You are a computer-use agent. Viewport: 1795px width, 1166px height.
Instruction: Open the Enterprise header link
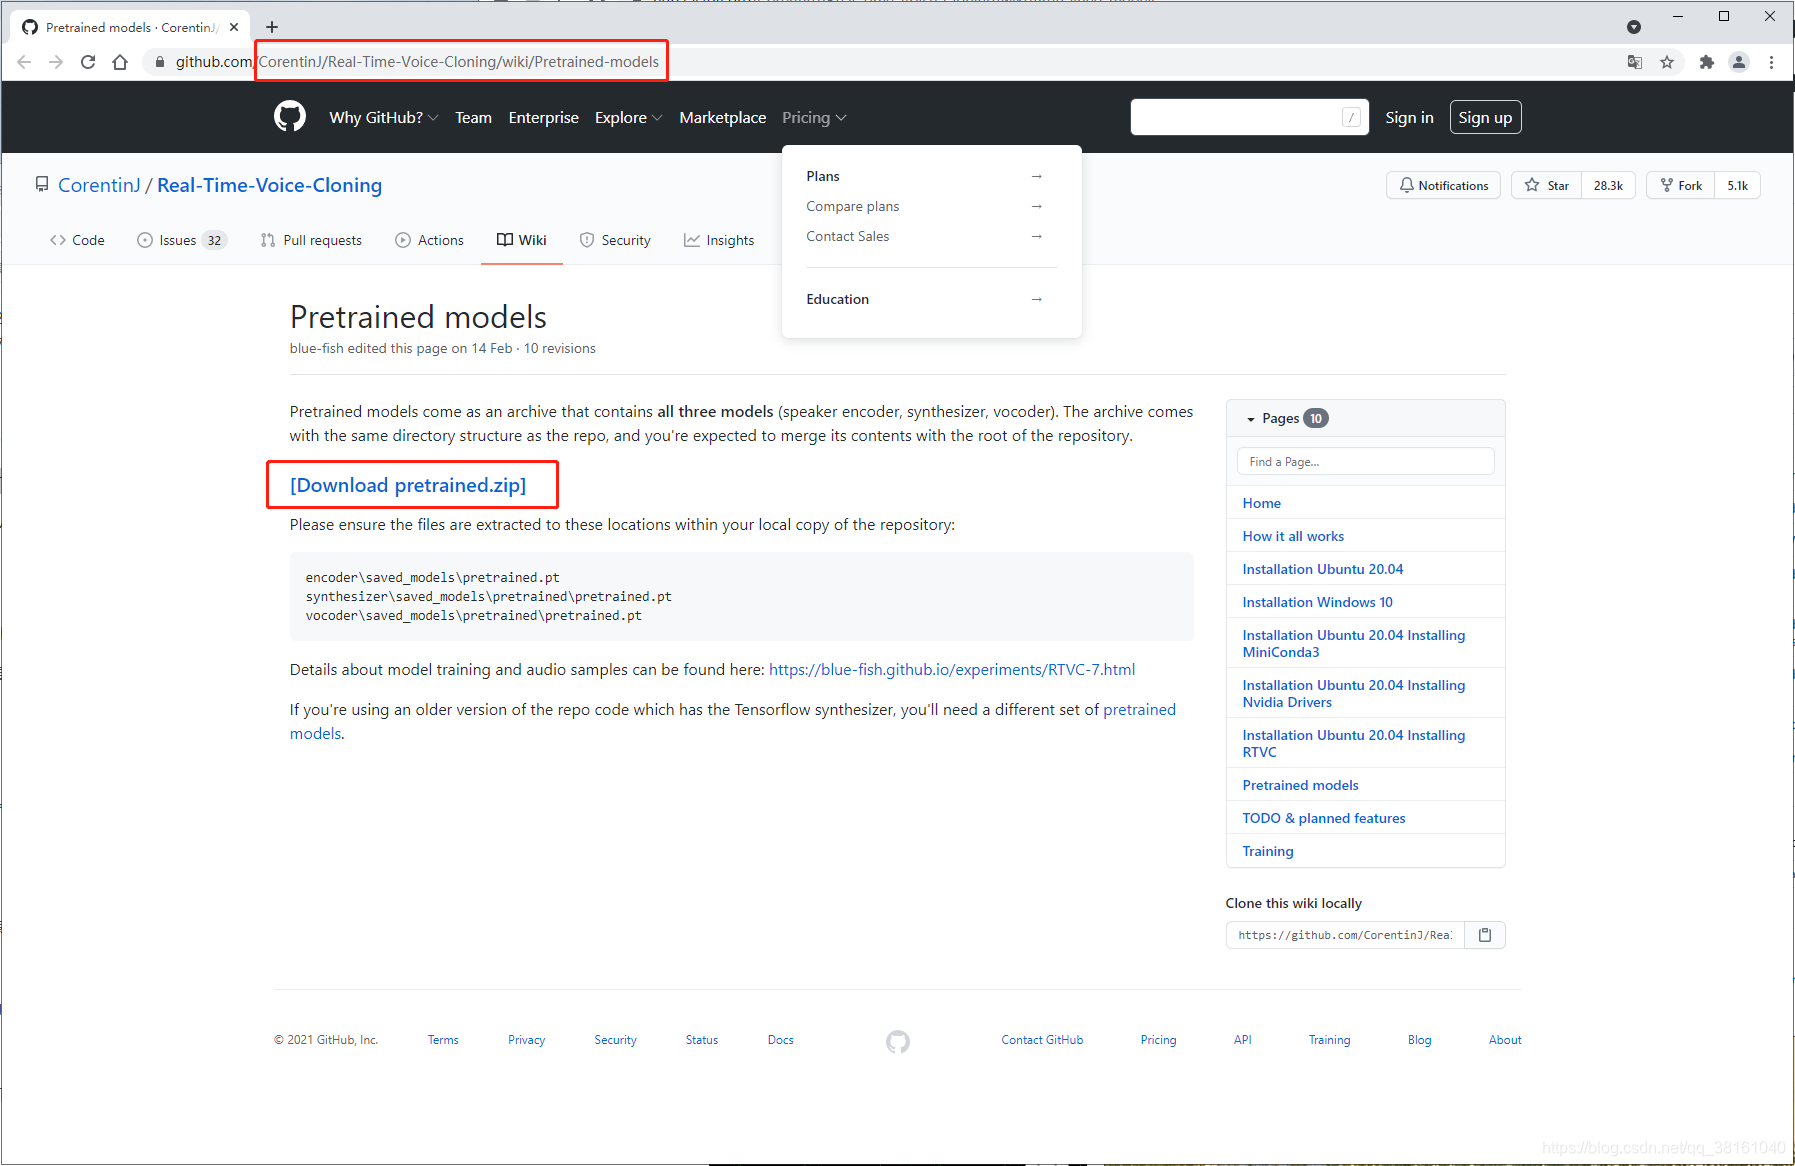[543, 117]
